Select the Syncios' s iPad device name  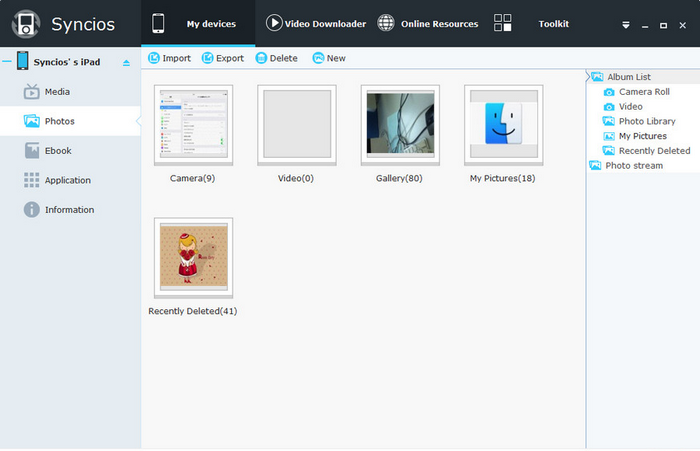tap(67, 62)
